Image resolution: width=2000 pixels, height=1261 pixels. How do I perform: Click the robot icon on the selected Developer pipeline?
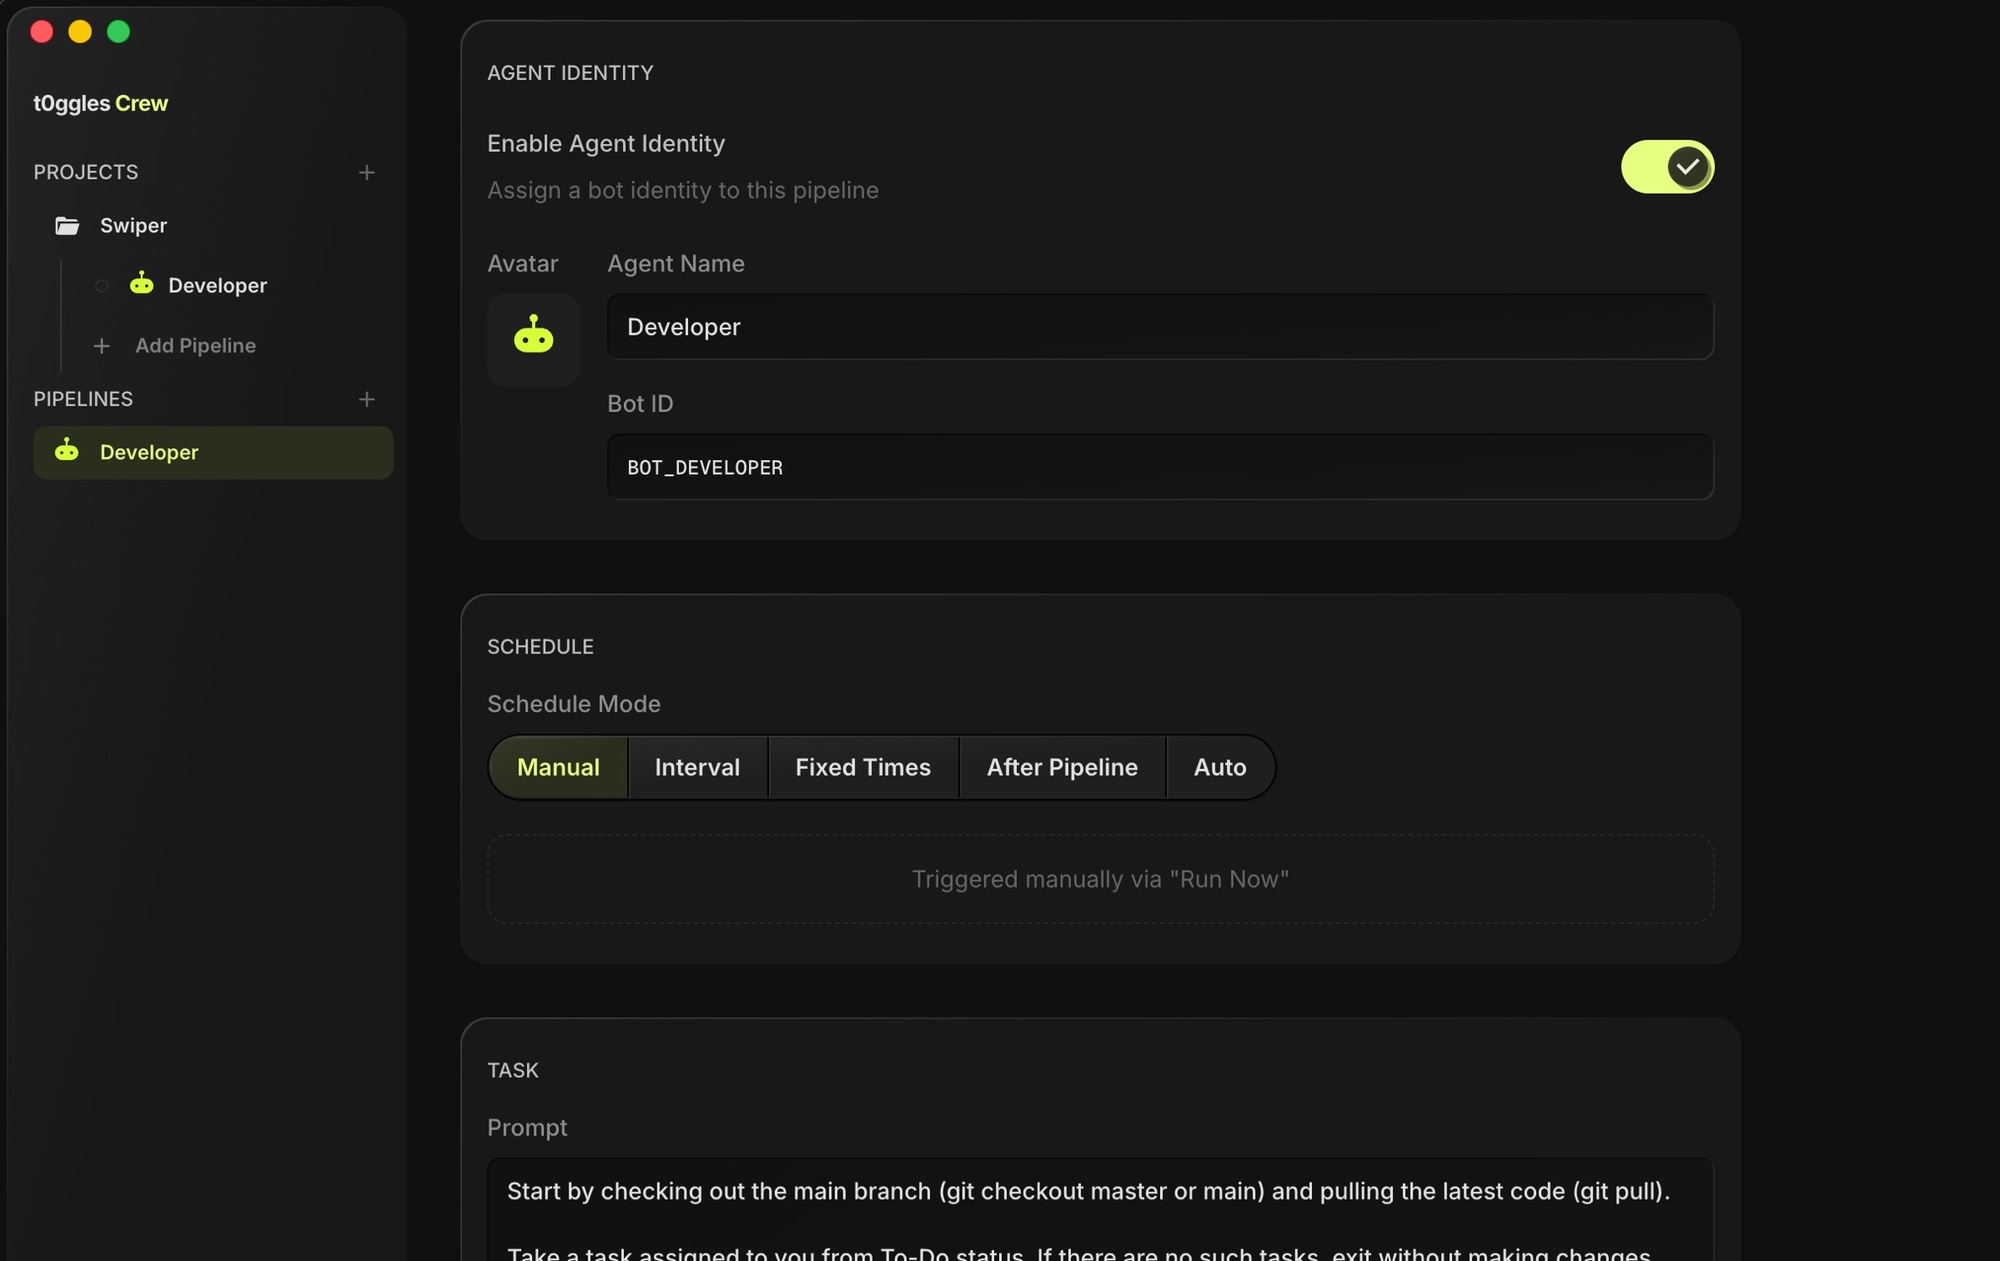67,451
